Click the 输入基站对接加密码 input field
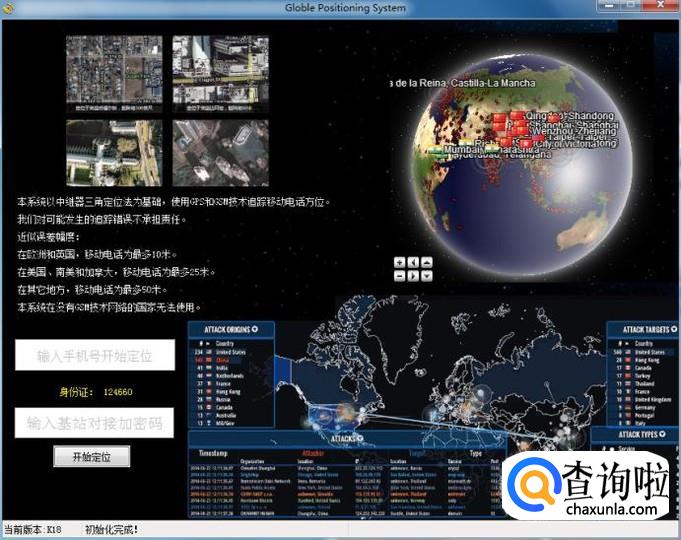The image size is (681, 540). (x=94, y=423)
